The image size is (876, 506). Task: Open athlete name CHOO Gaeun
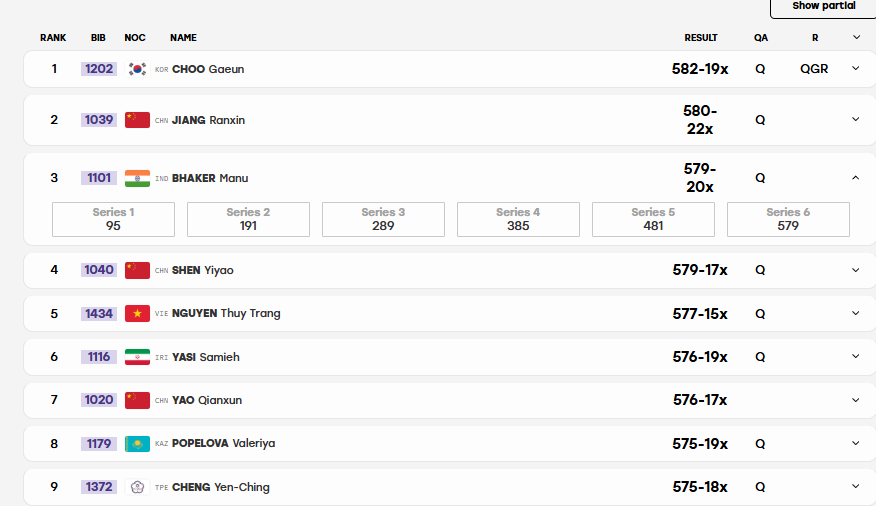tap(208, 69)
